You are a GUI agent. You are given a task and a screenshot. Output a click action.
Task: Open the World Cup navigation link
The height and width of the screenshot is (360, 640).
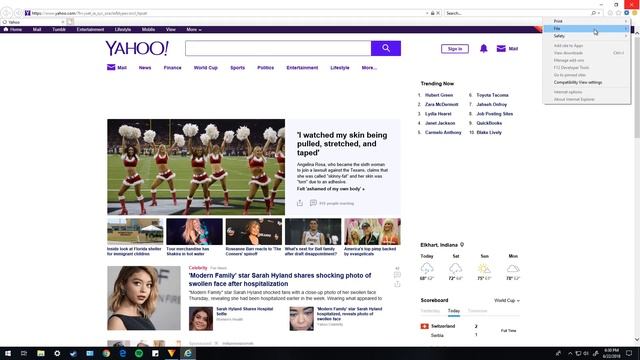click(x=206, y=68)
